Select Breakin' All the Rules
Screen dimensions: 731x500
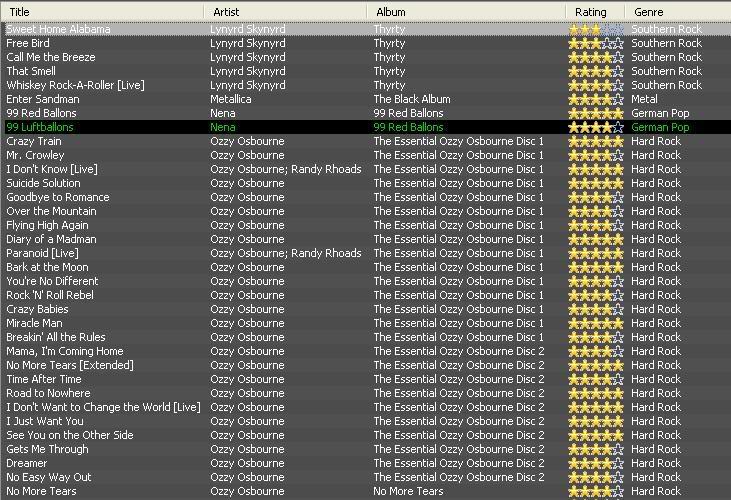56,337
